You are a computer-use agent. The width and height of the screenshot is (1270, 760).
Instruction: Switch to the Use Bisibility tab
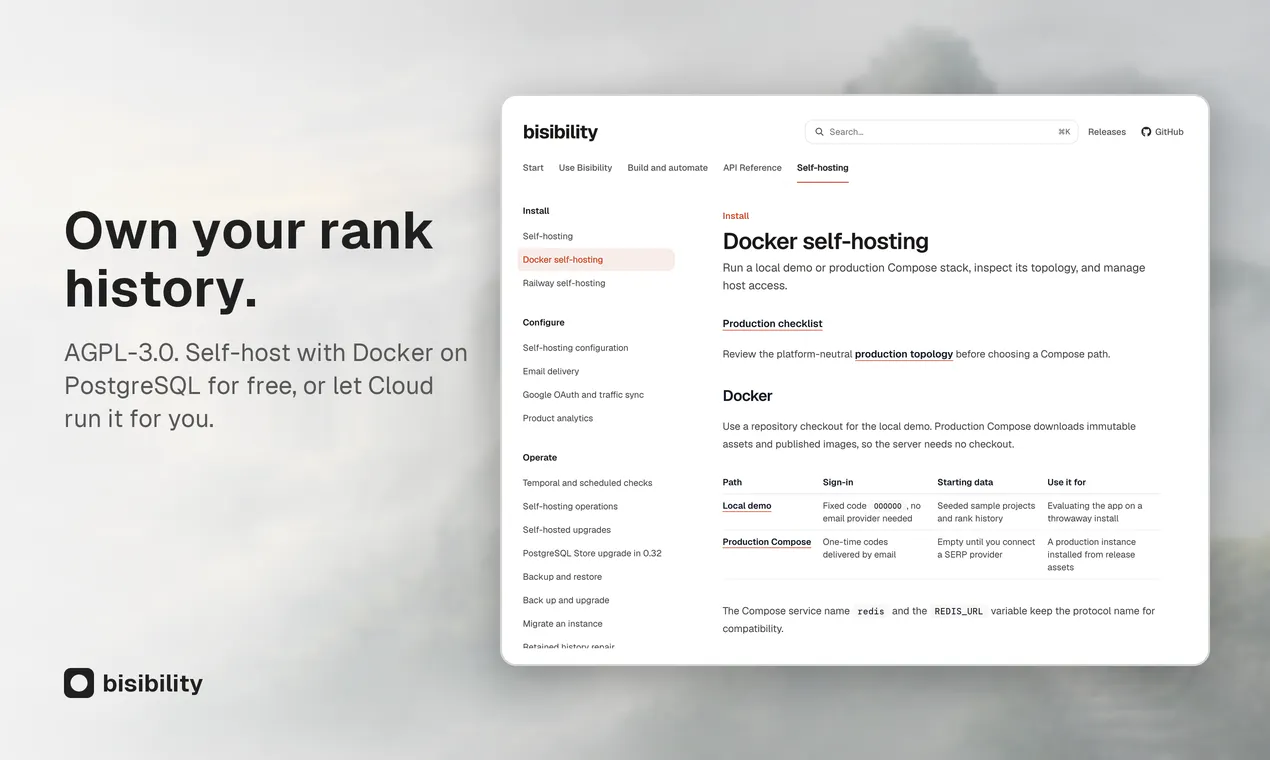585,168
